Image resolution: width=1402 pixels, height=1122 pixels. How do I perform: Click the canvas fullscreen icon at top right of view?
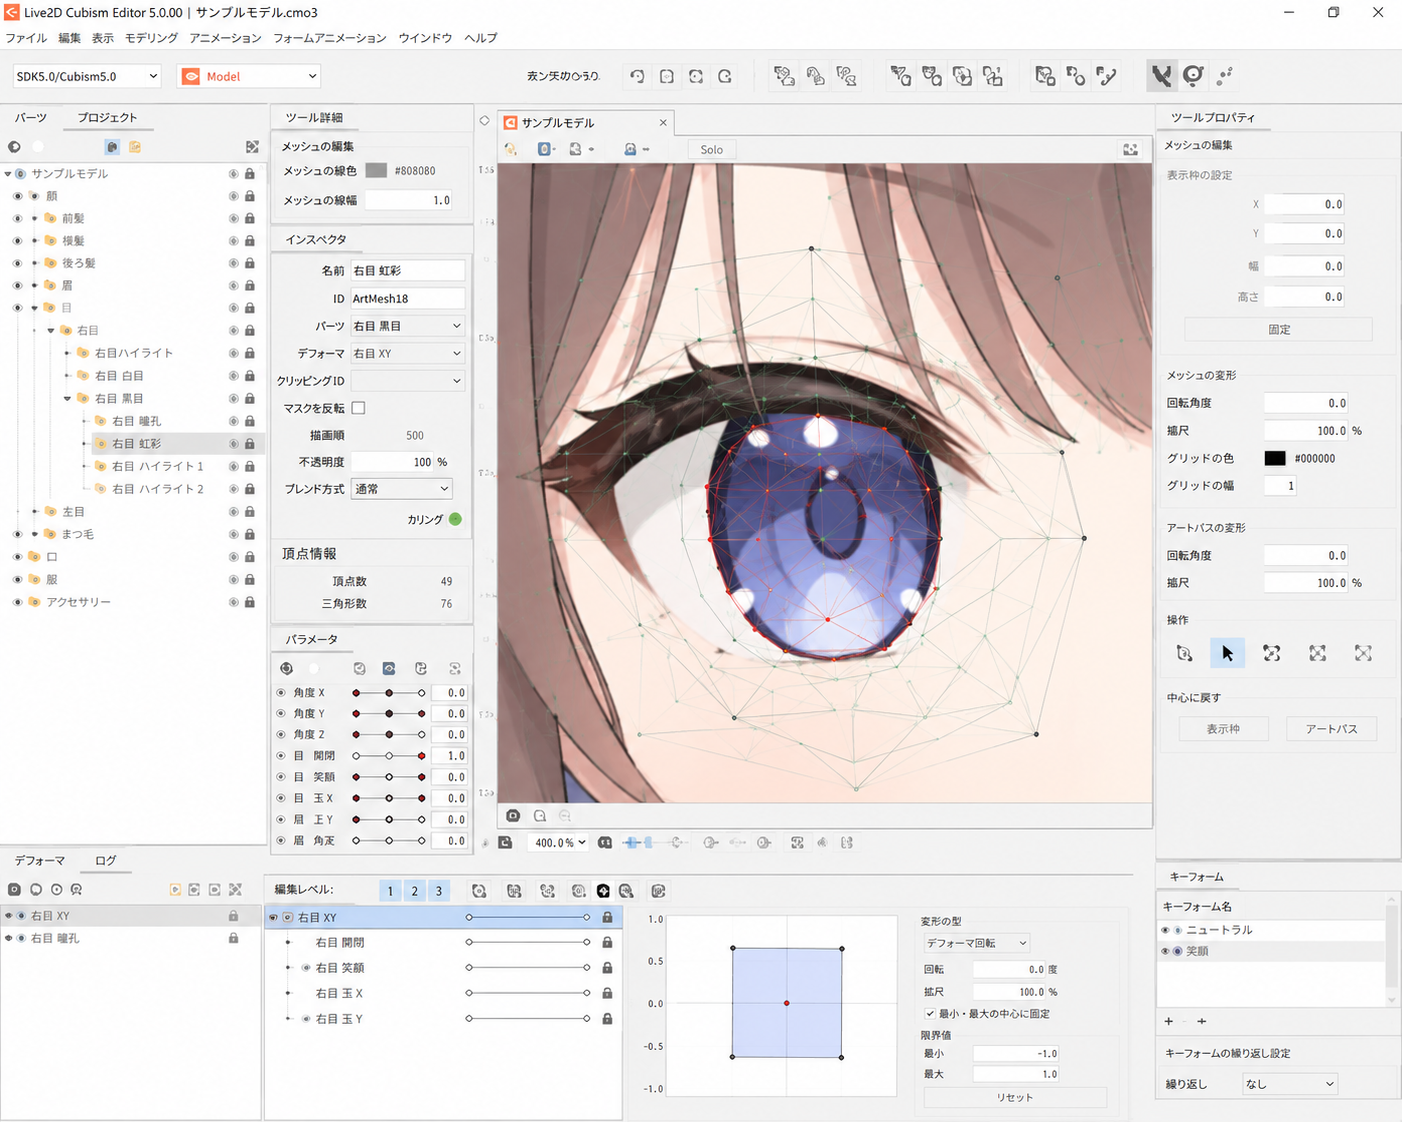click(x=1130, y=149)
